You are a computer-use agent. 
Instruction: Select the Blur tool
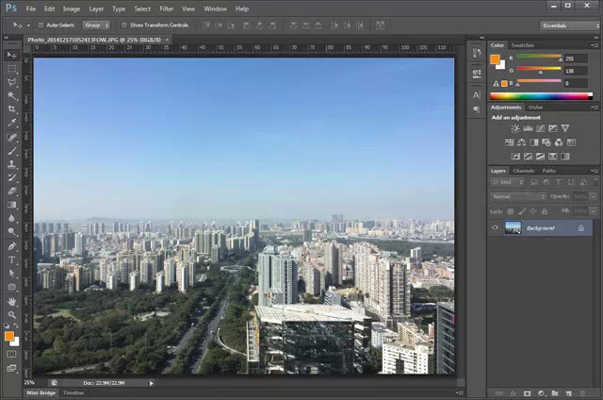(x=12, y=218)
